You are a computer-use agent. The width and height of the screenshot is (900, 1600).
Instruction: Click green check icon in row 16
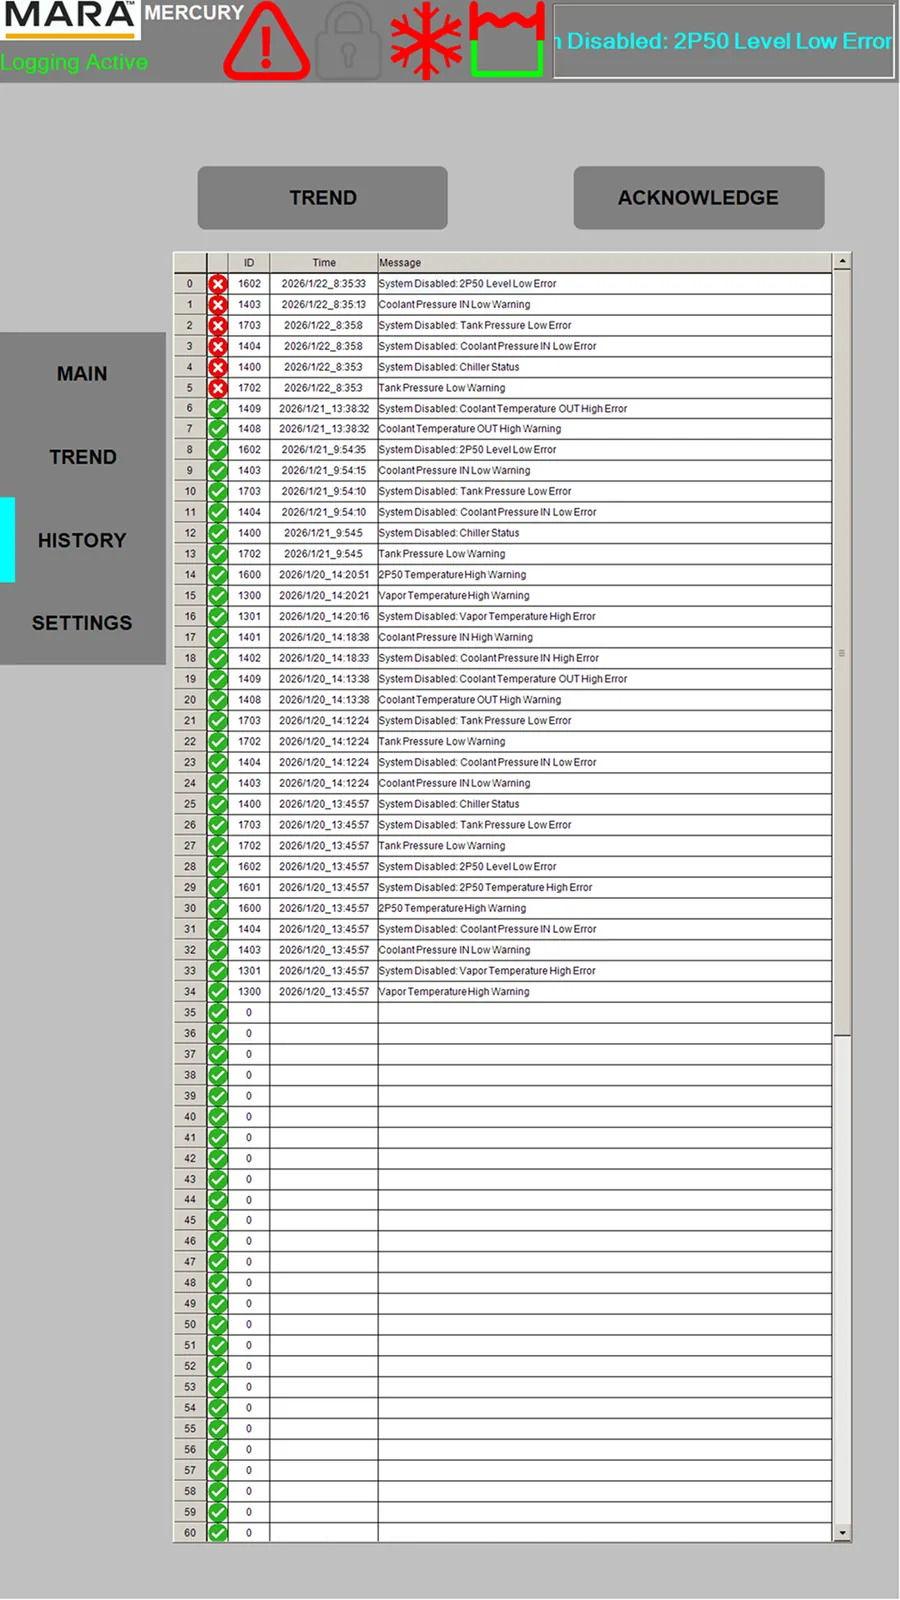[x=218, y=617]
